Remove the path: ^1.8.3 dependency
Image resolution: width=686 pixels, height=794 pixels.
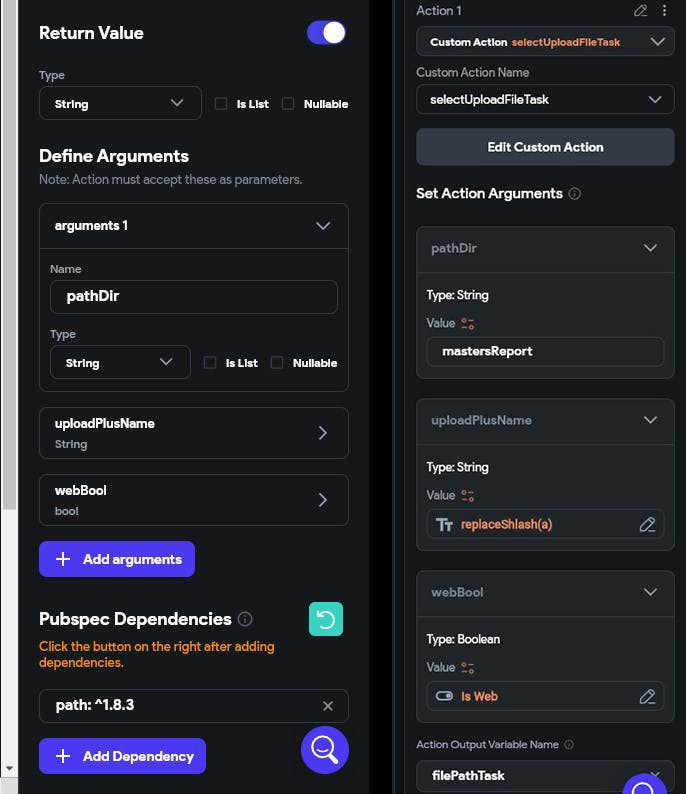click(x=327, y=706)
